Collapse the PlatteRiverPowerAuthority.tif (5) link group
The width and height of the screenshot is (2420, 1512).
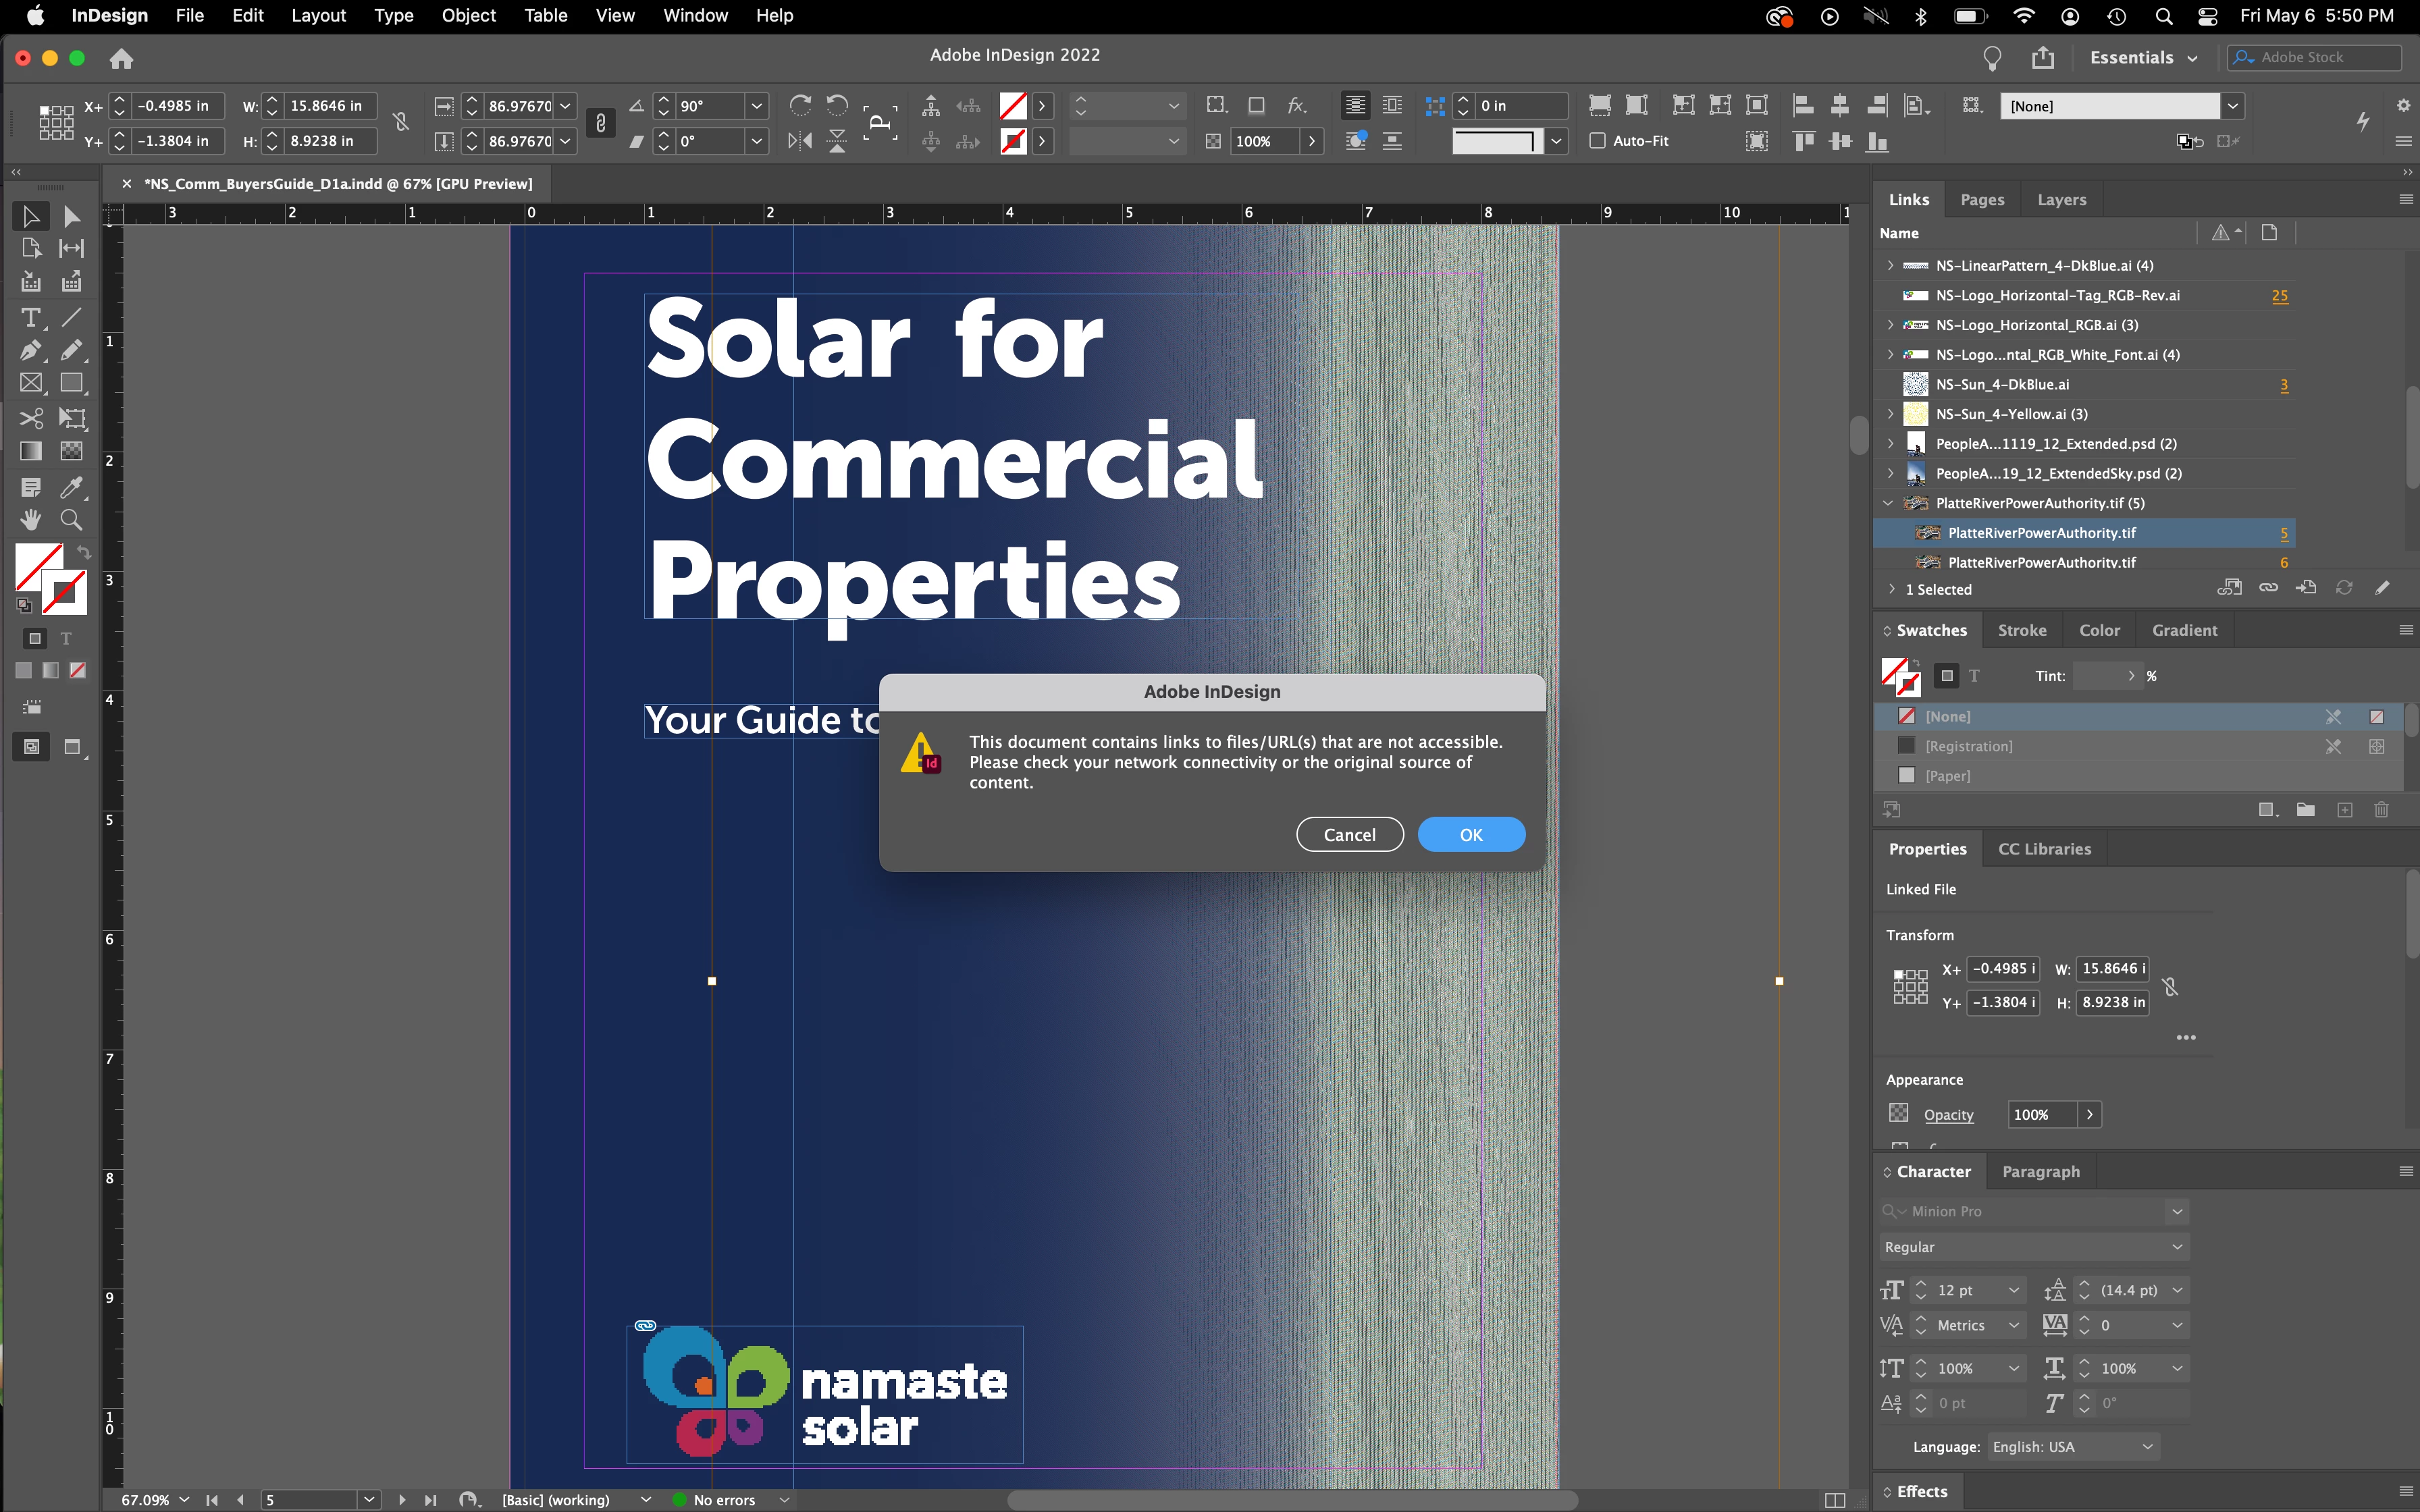(x=1888, y=503)
